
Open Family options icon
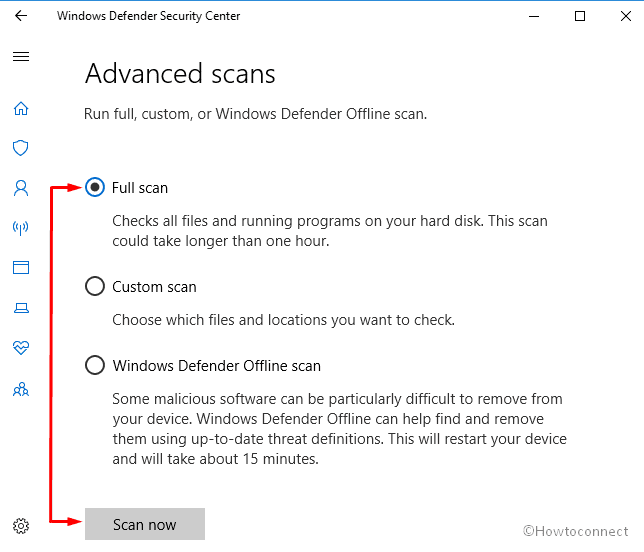click(x=21, y=389)
